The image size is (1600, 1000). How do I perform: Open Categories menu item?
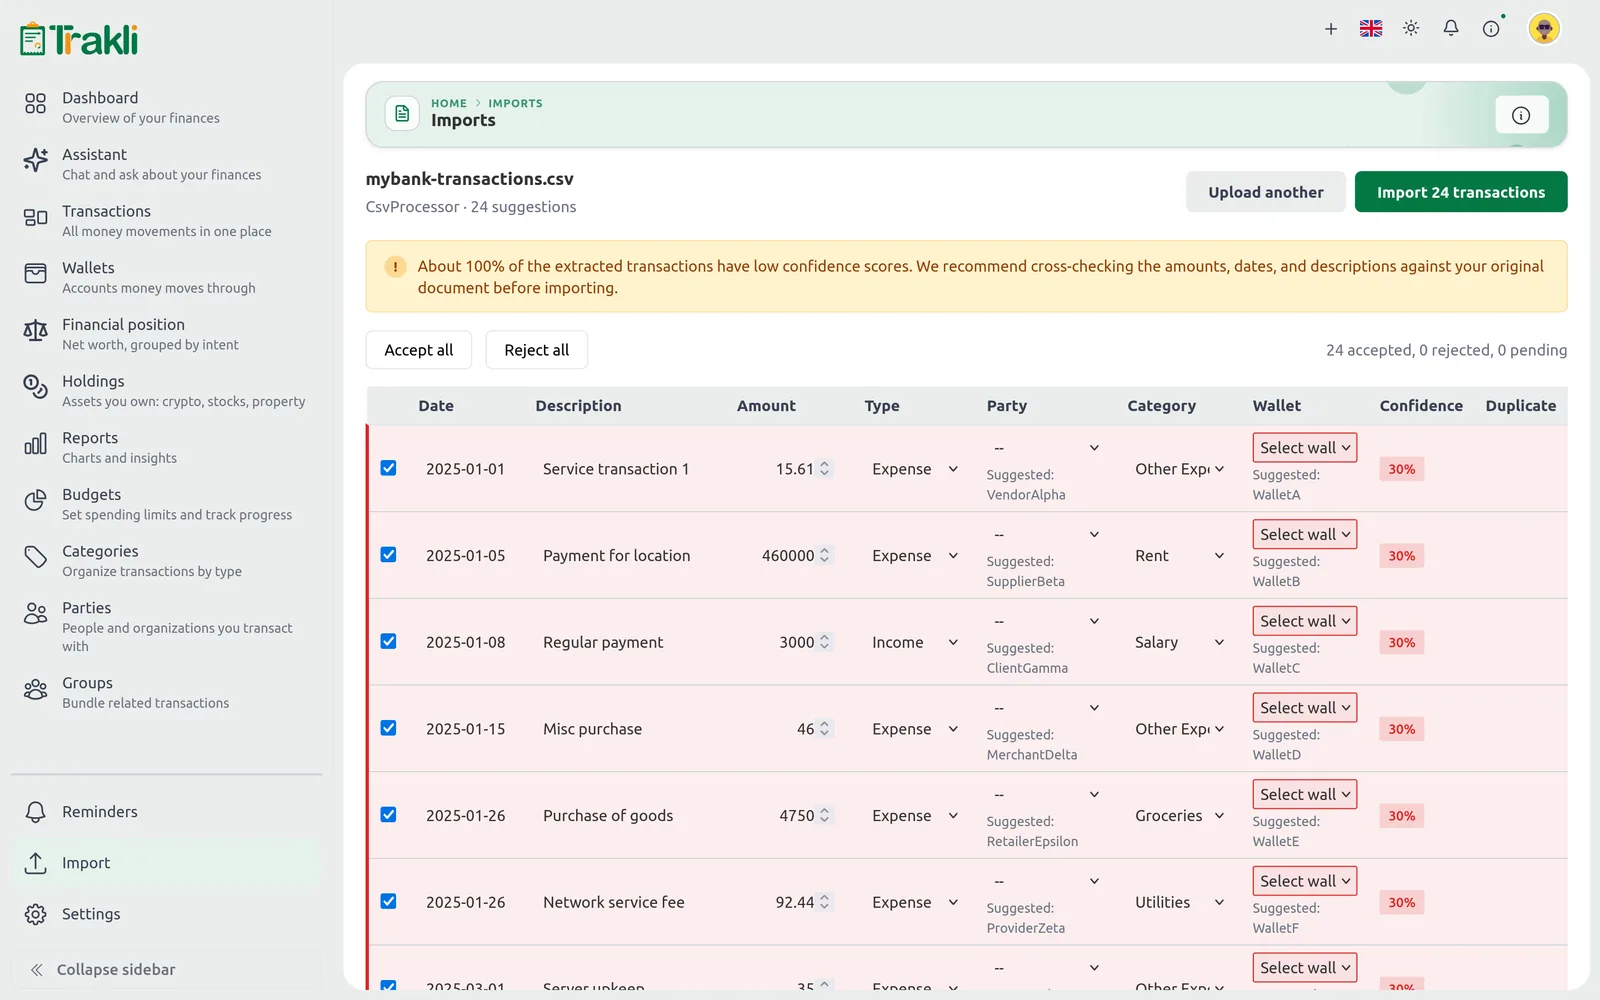pyautogui.click(x=165, y=560)
